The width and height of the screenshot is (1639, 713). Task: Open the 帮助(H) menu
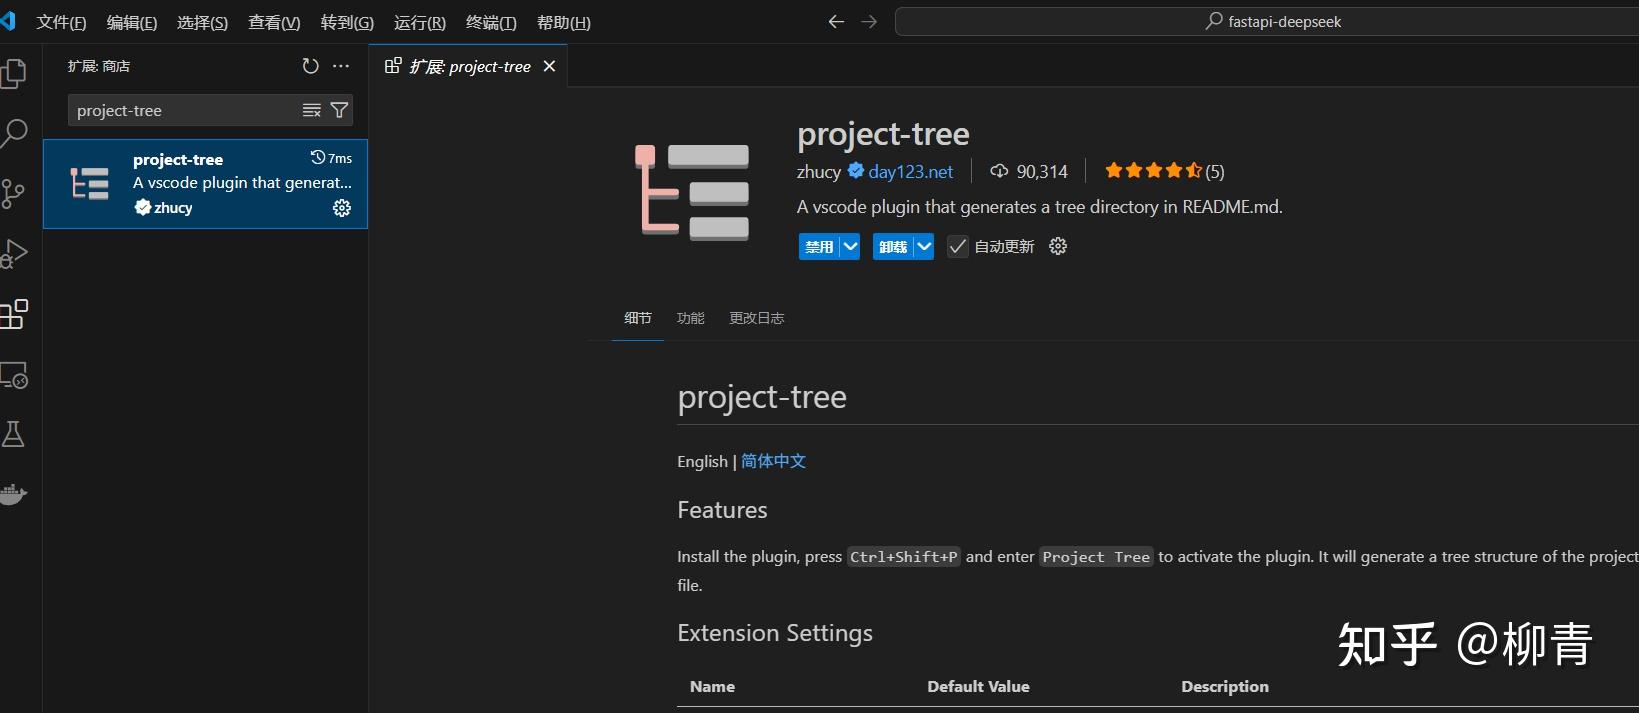[564, 22]
